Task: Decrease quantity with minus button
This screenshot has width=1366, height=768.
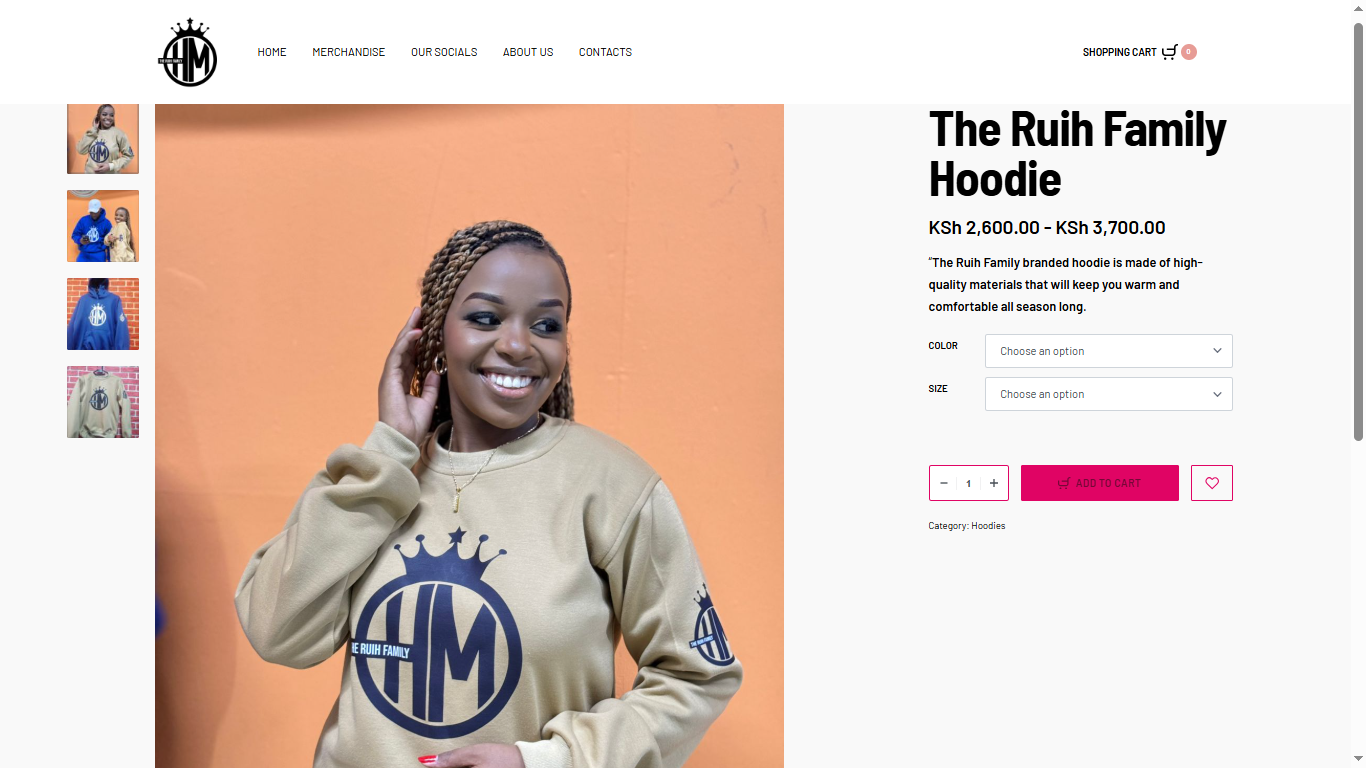Action: 944,483
